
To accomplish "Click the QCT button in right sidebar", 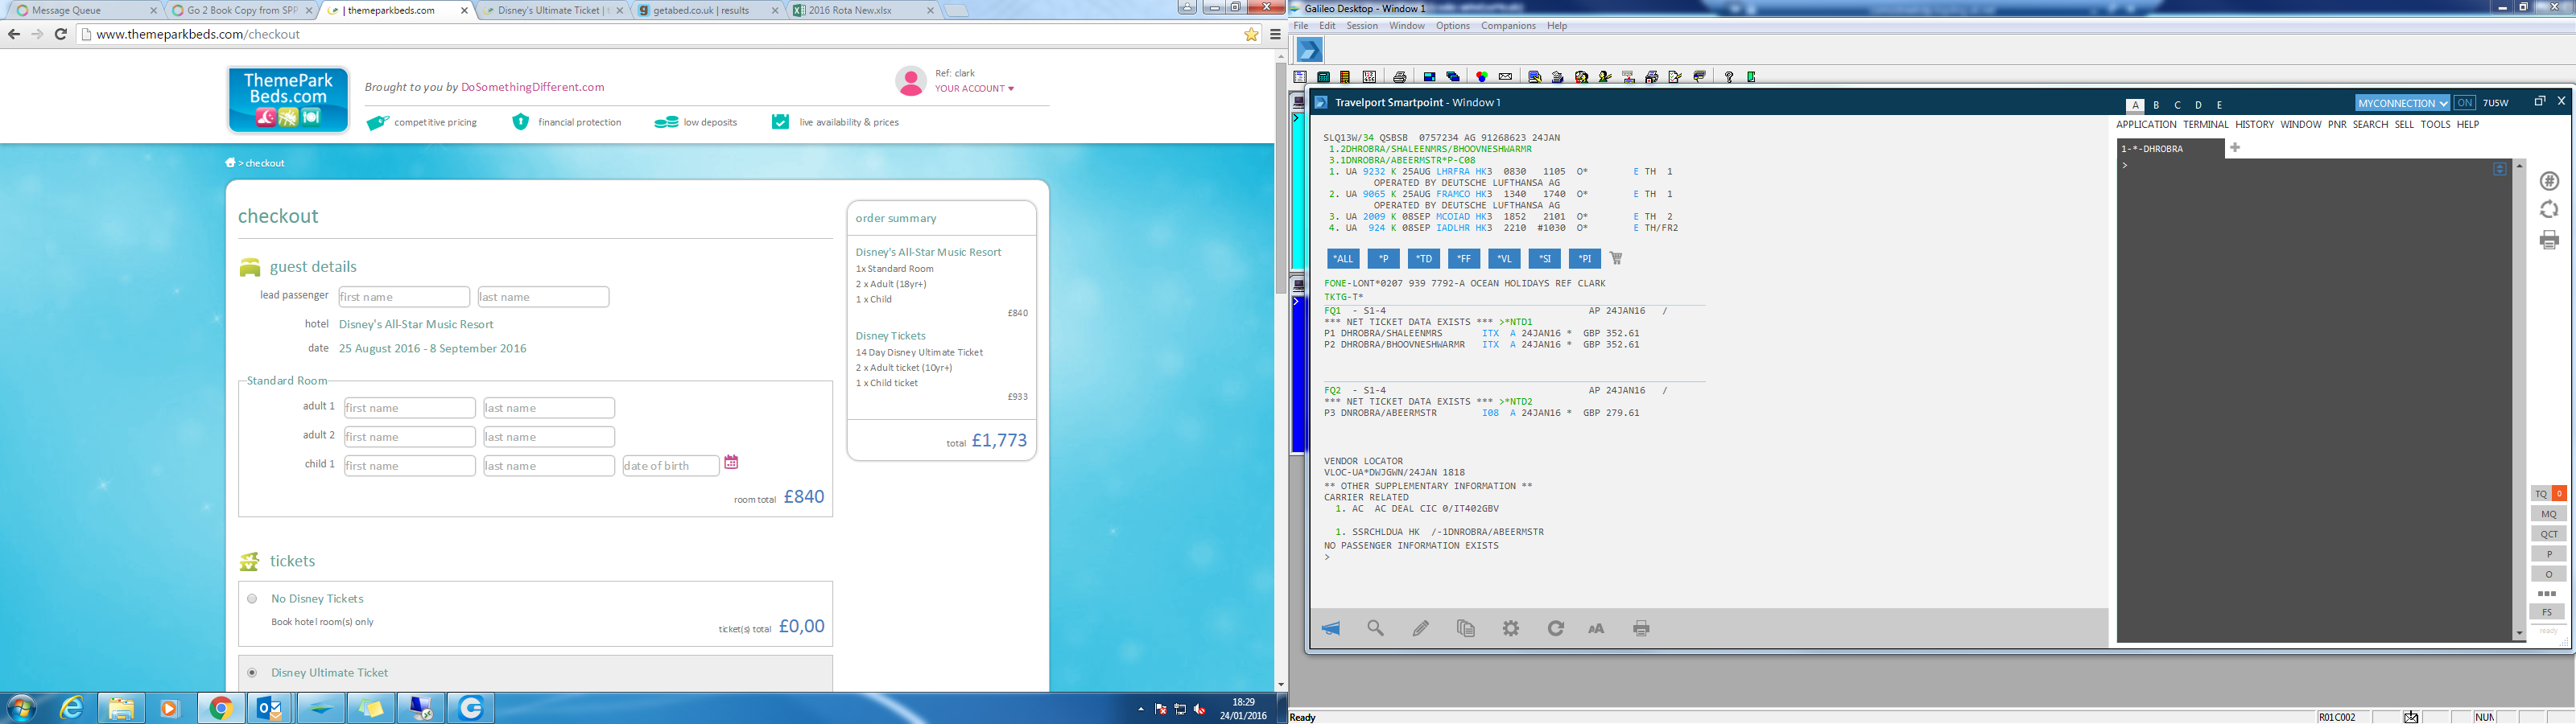I will click(x=2549, y=534).
